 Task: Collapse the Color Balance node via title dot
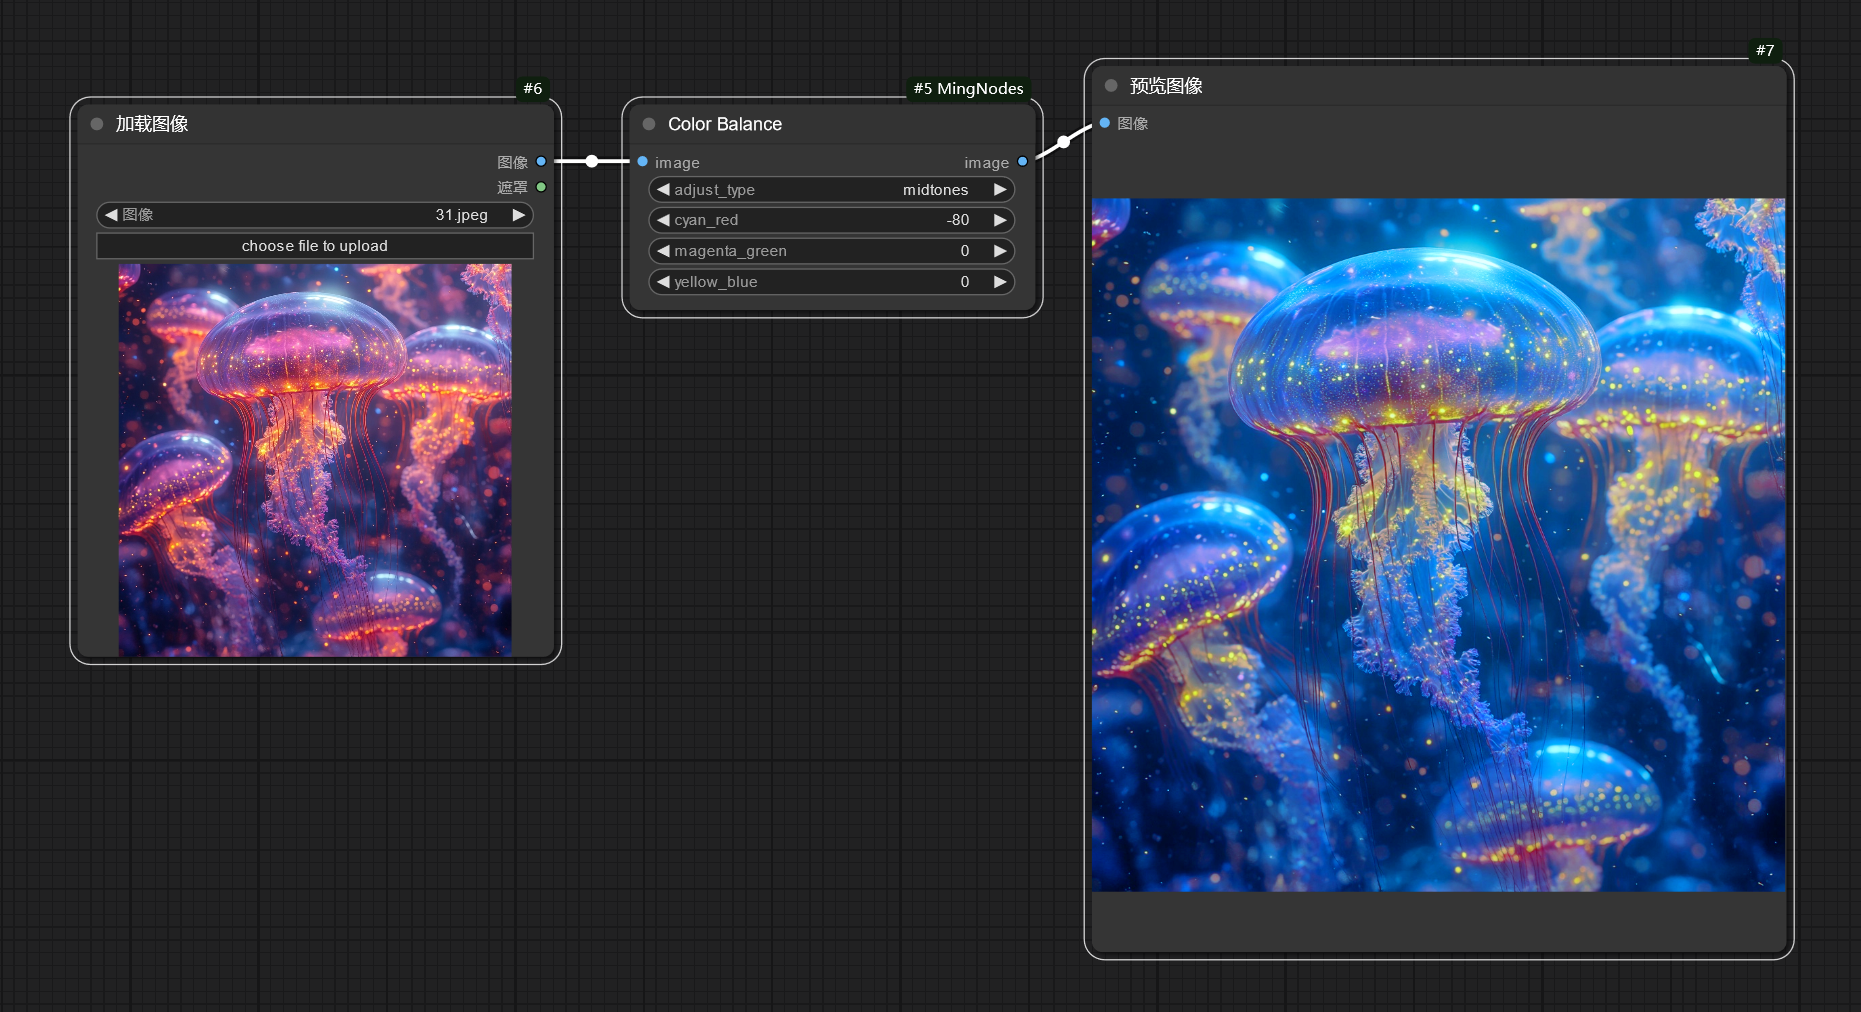click(649, 124)
